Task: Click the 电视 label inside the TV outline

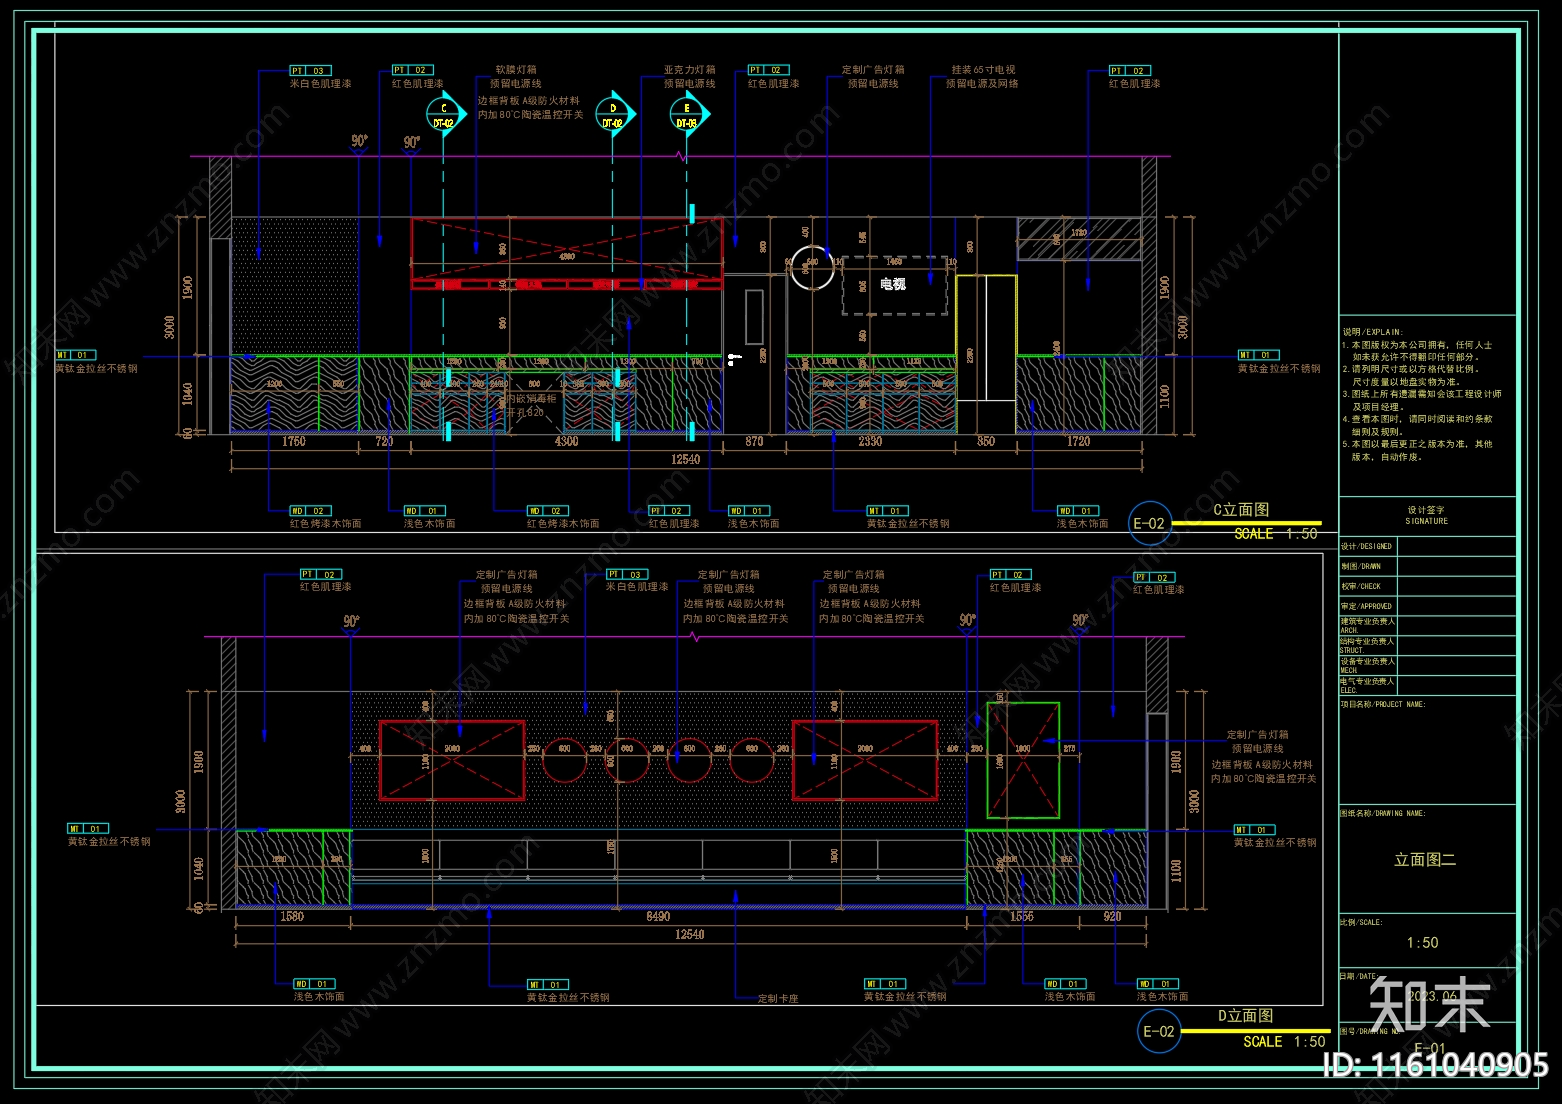Action: click(x=893, y=285)
